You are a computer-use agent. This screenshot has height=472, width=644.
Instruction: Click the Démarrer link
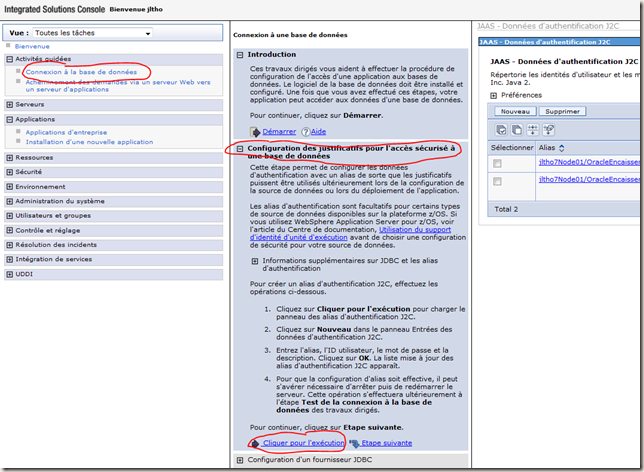(x=279, y=131)
